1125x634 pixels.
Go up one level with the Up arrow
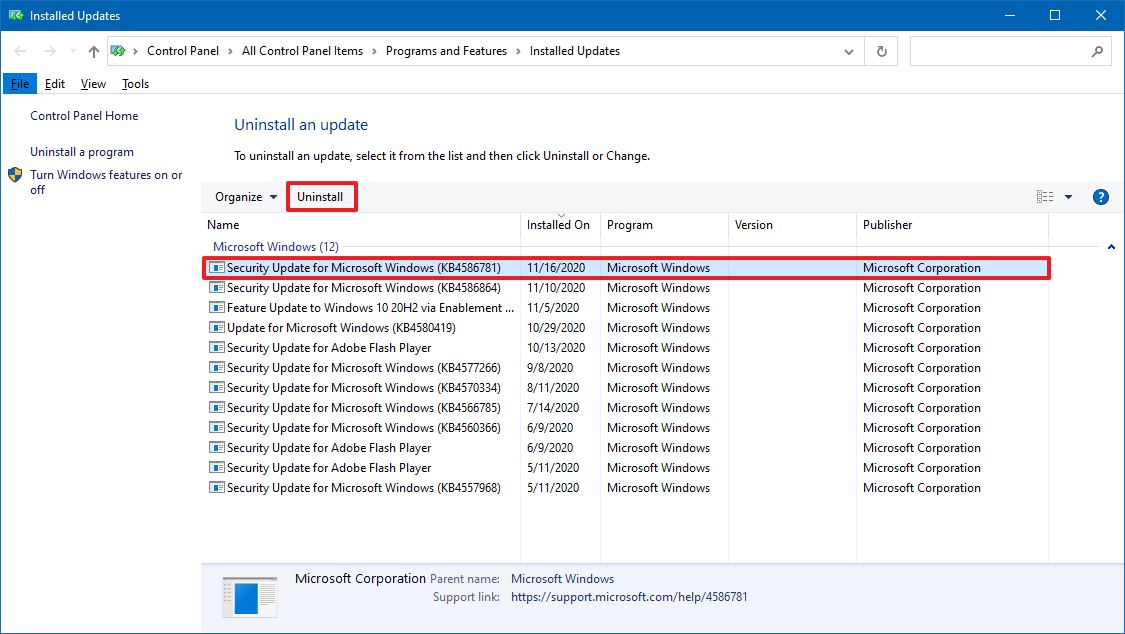[94, 51]
